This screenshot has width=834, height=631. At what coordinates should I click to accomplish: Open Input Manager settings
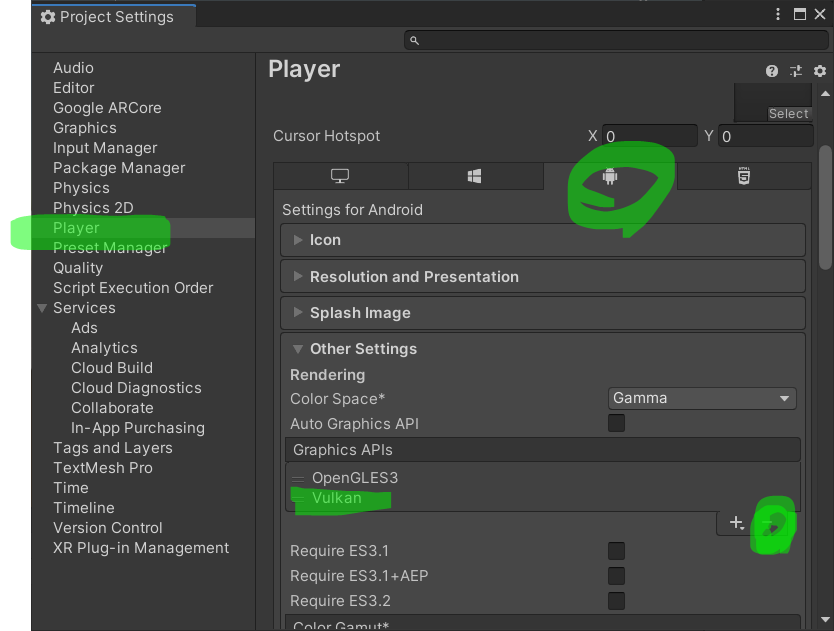105,148
